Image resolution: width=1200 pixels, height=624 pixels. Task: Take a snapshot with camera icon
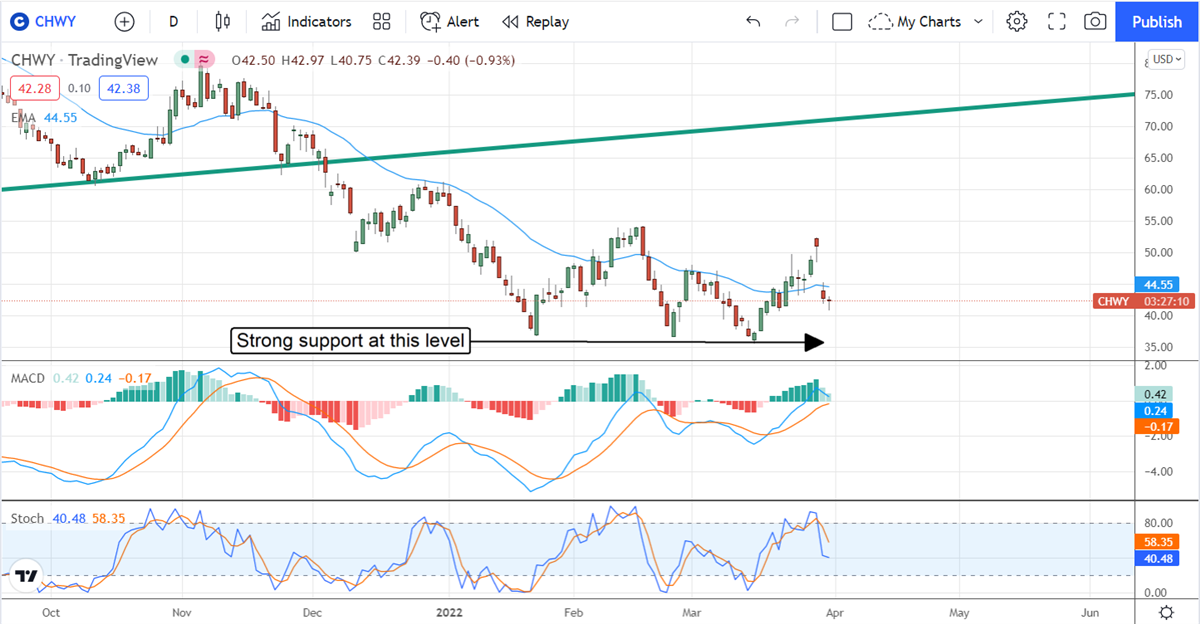click(x=1096, y=21)
